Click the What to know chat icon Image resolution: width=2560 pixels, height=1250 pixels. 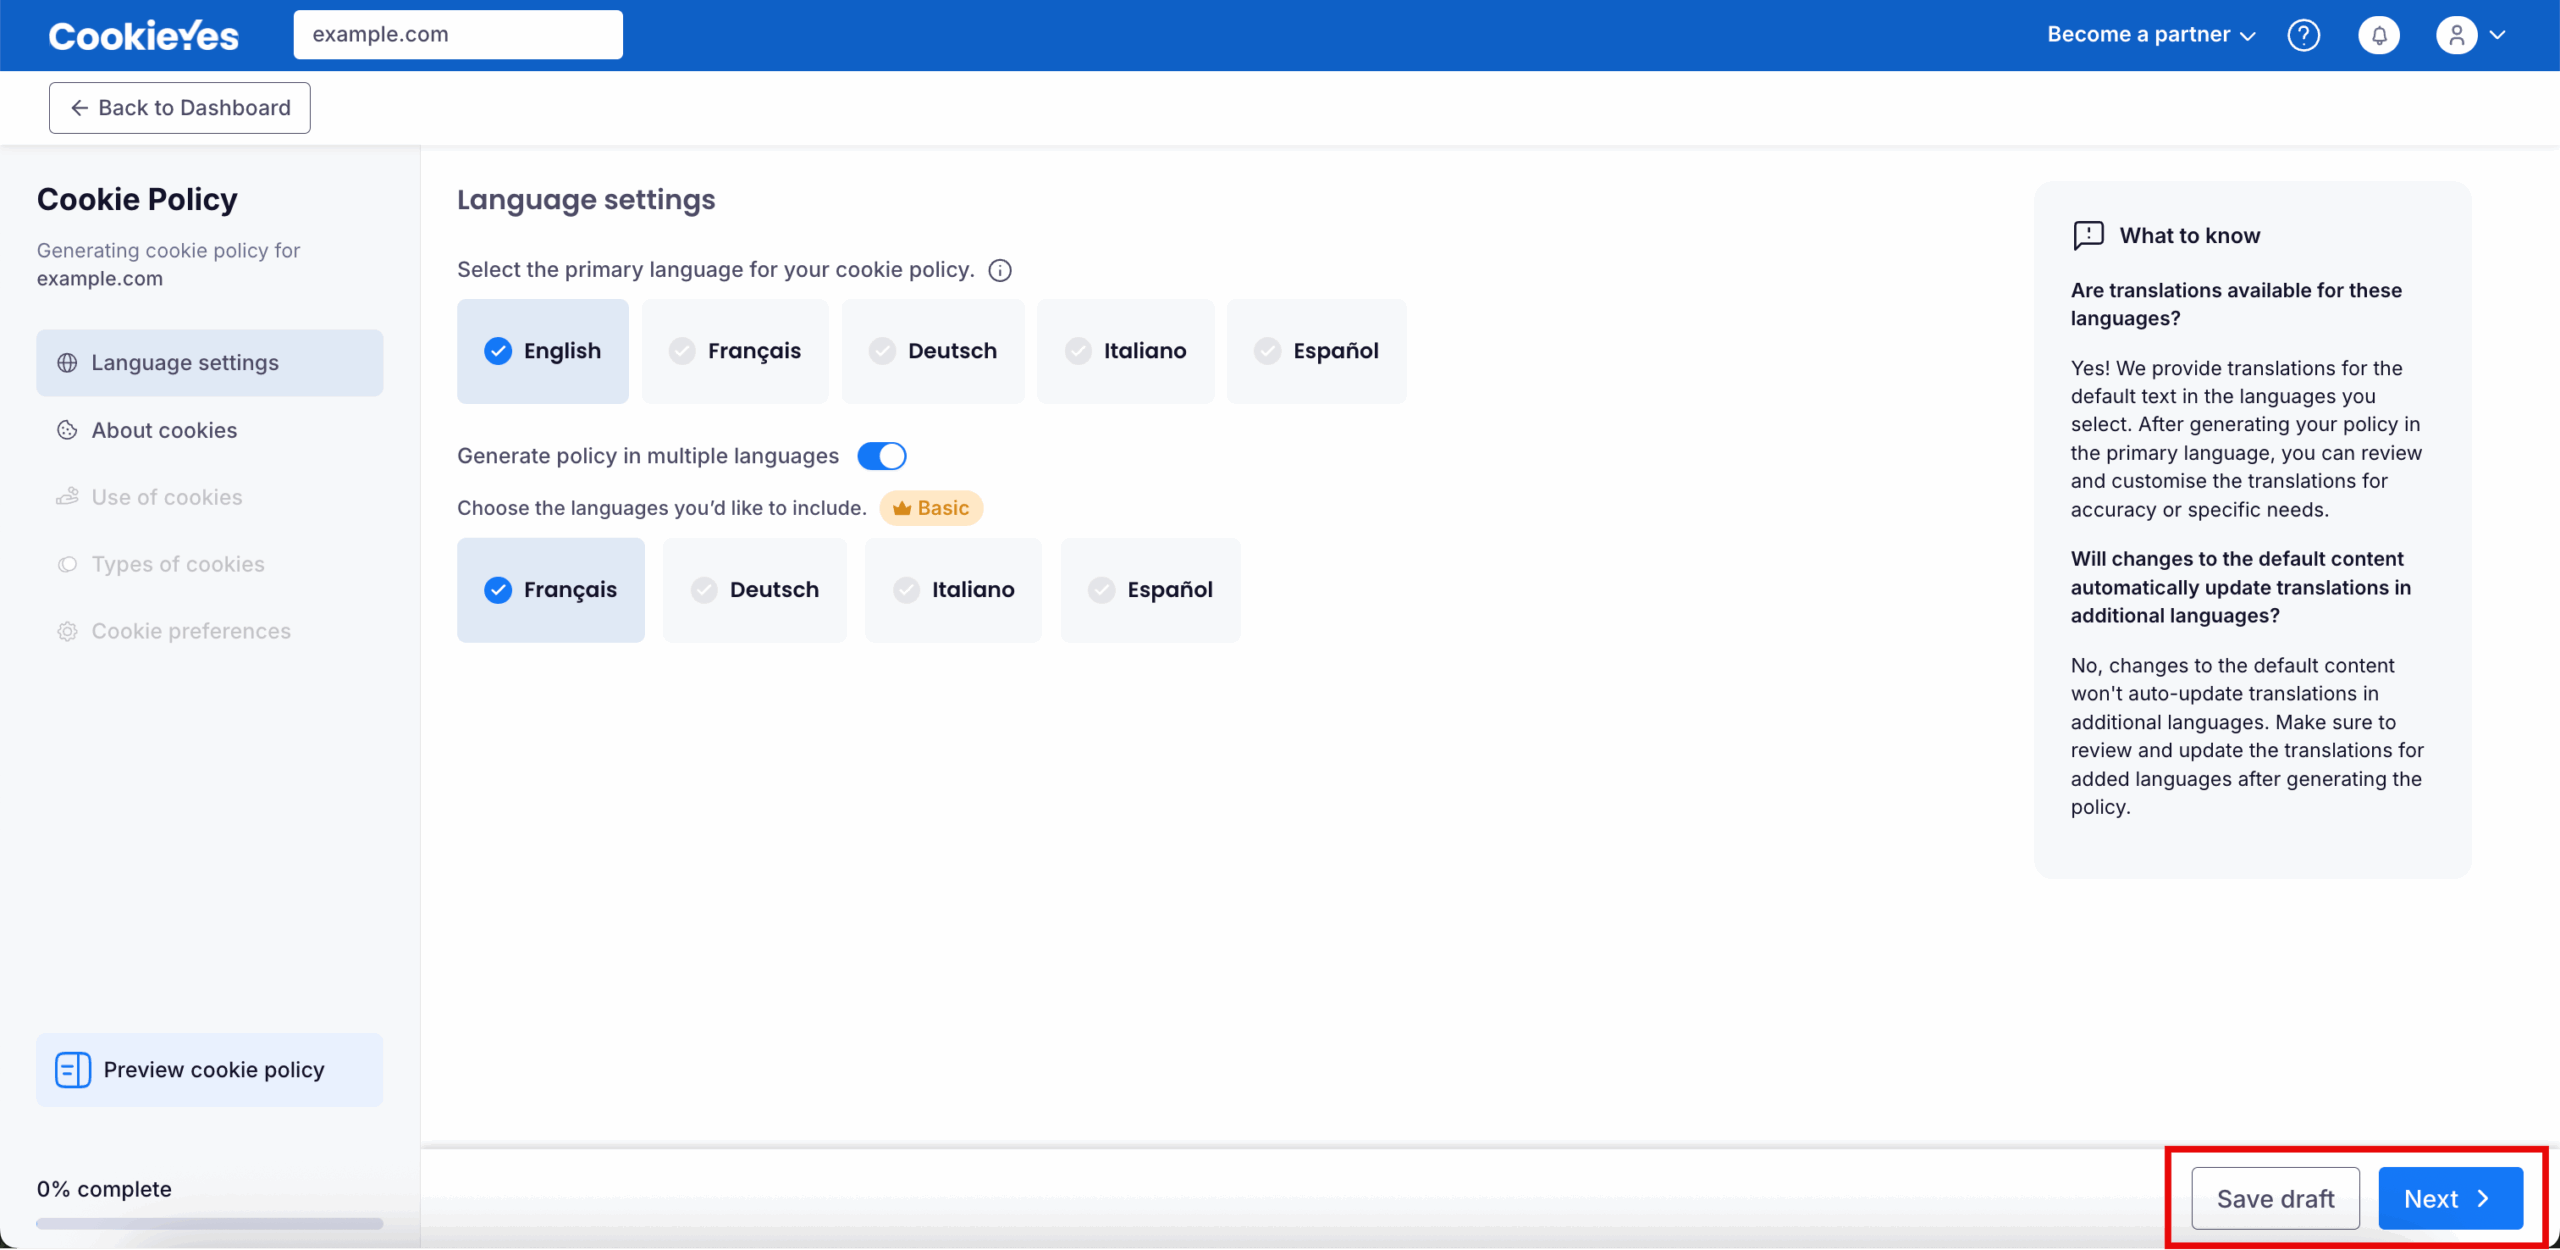(x=2088, y=235)
